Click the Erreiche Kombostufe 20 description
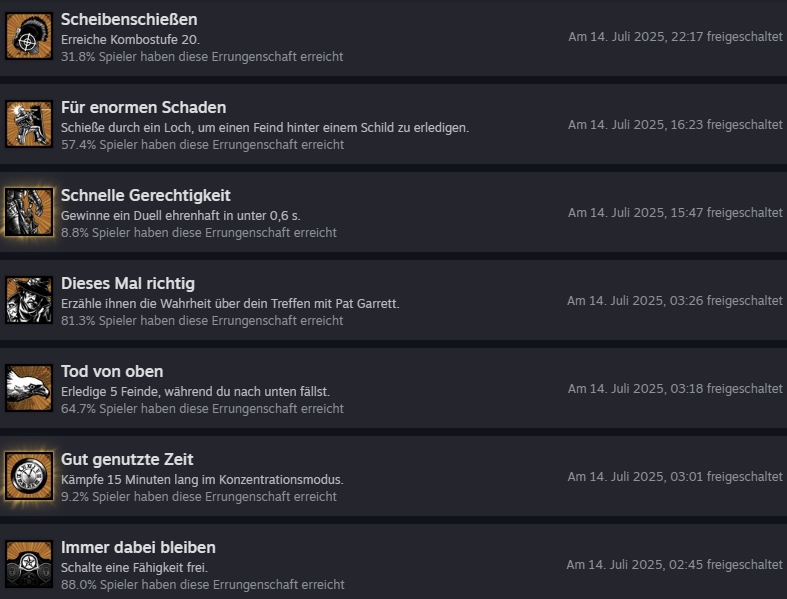 130,40
